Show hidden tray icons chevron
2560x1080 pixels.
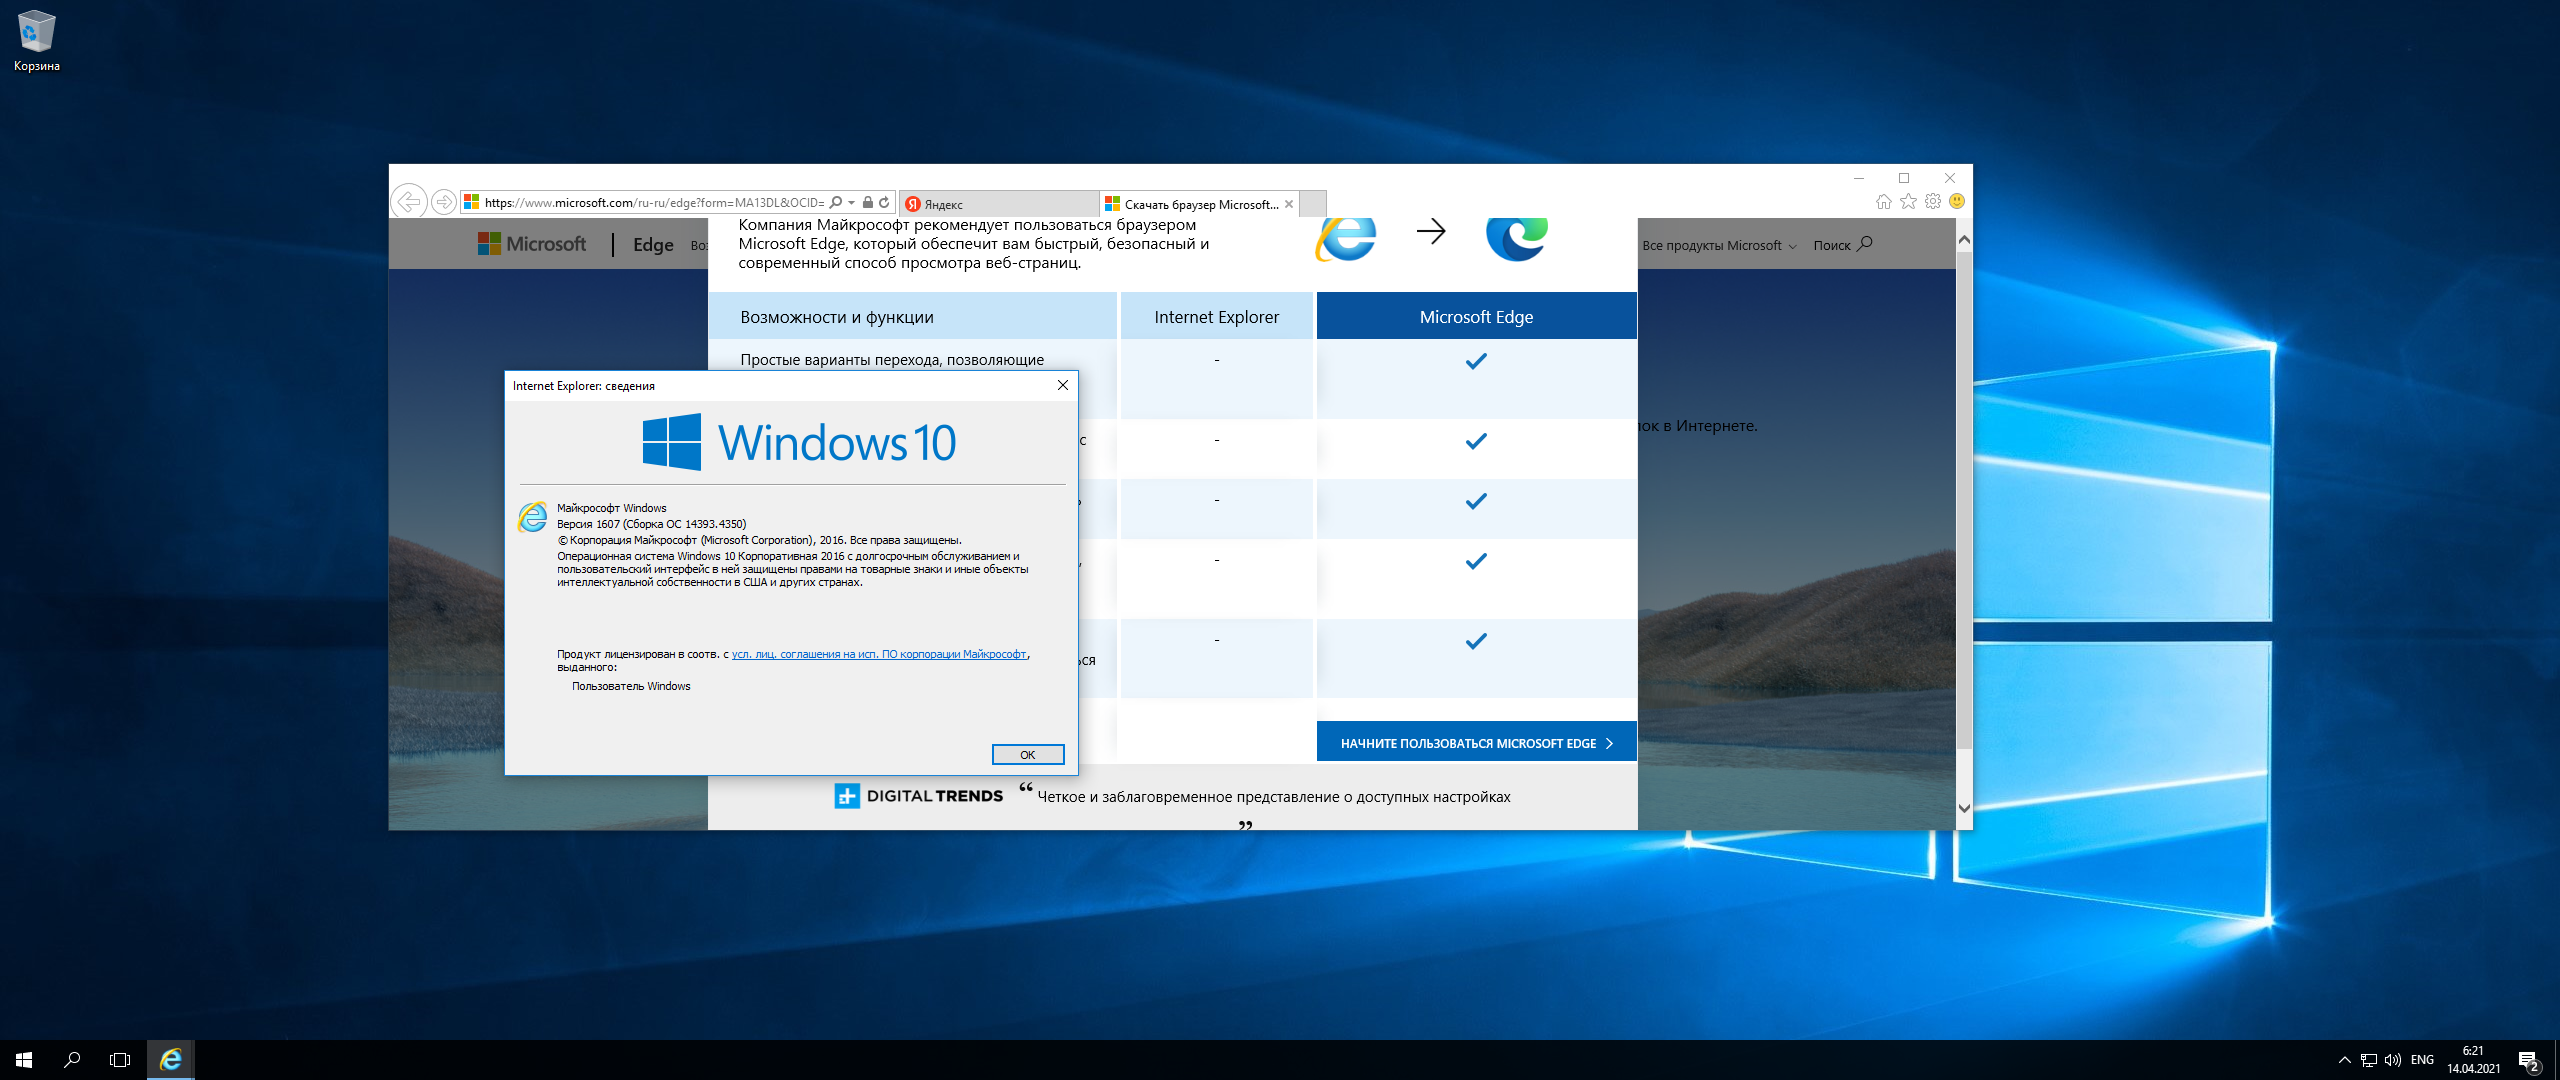point(2344,1060)
